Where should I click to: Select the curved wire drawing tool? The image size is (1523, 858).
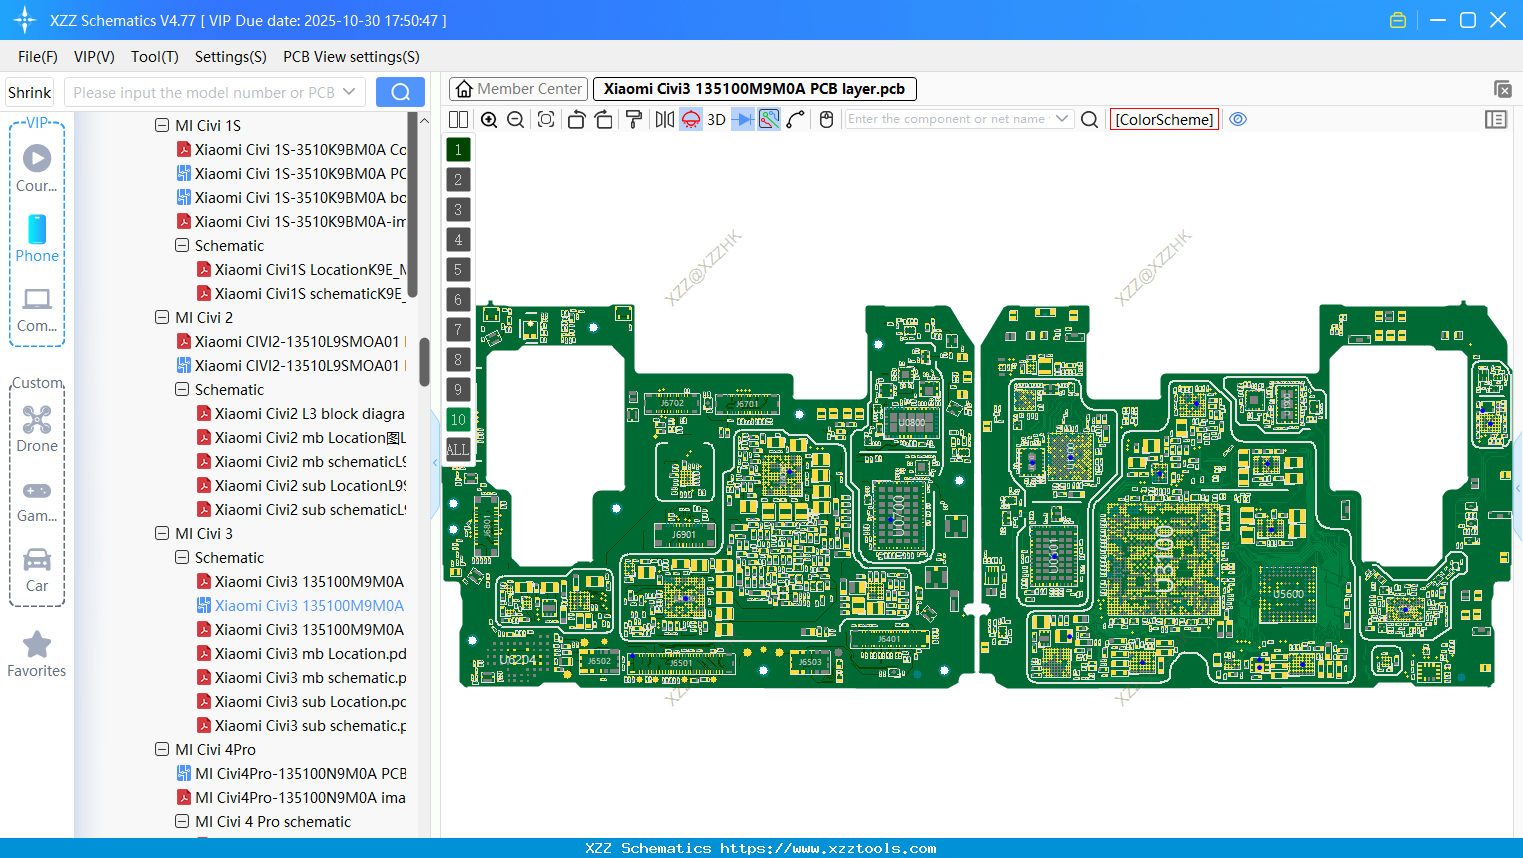coord(796,119)
